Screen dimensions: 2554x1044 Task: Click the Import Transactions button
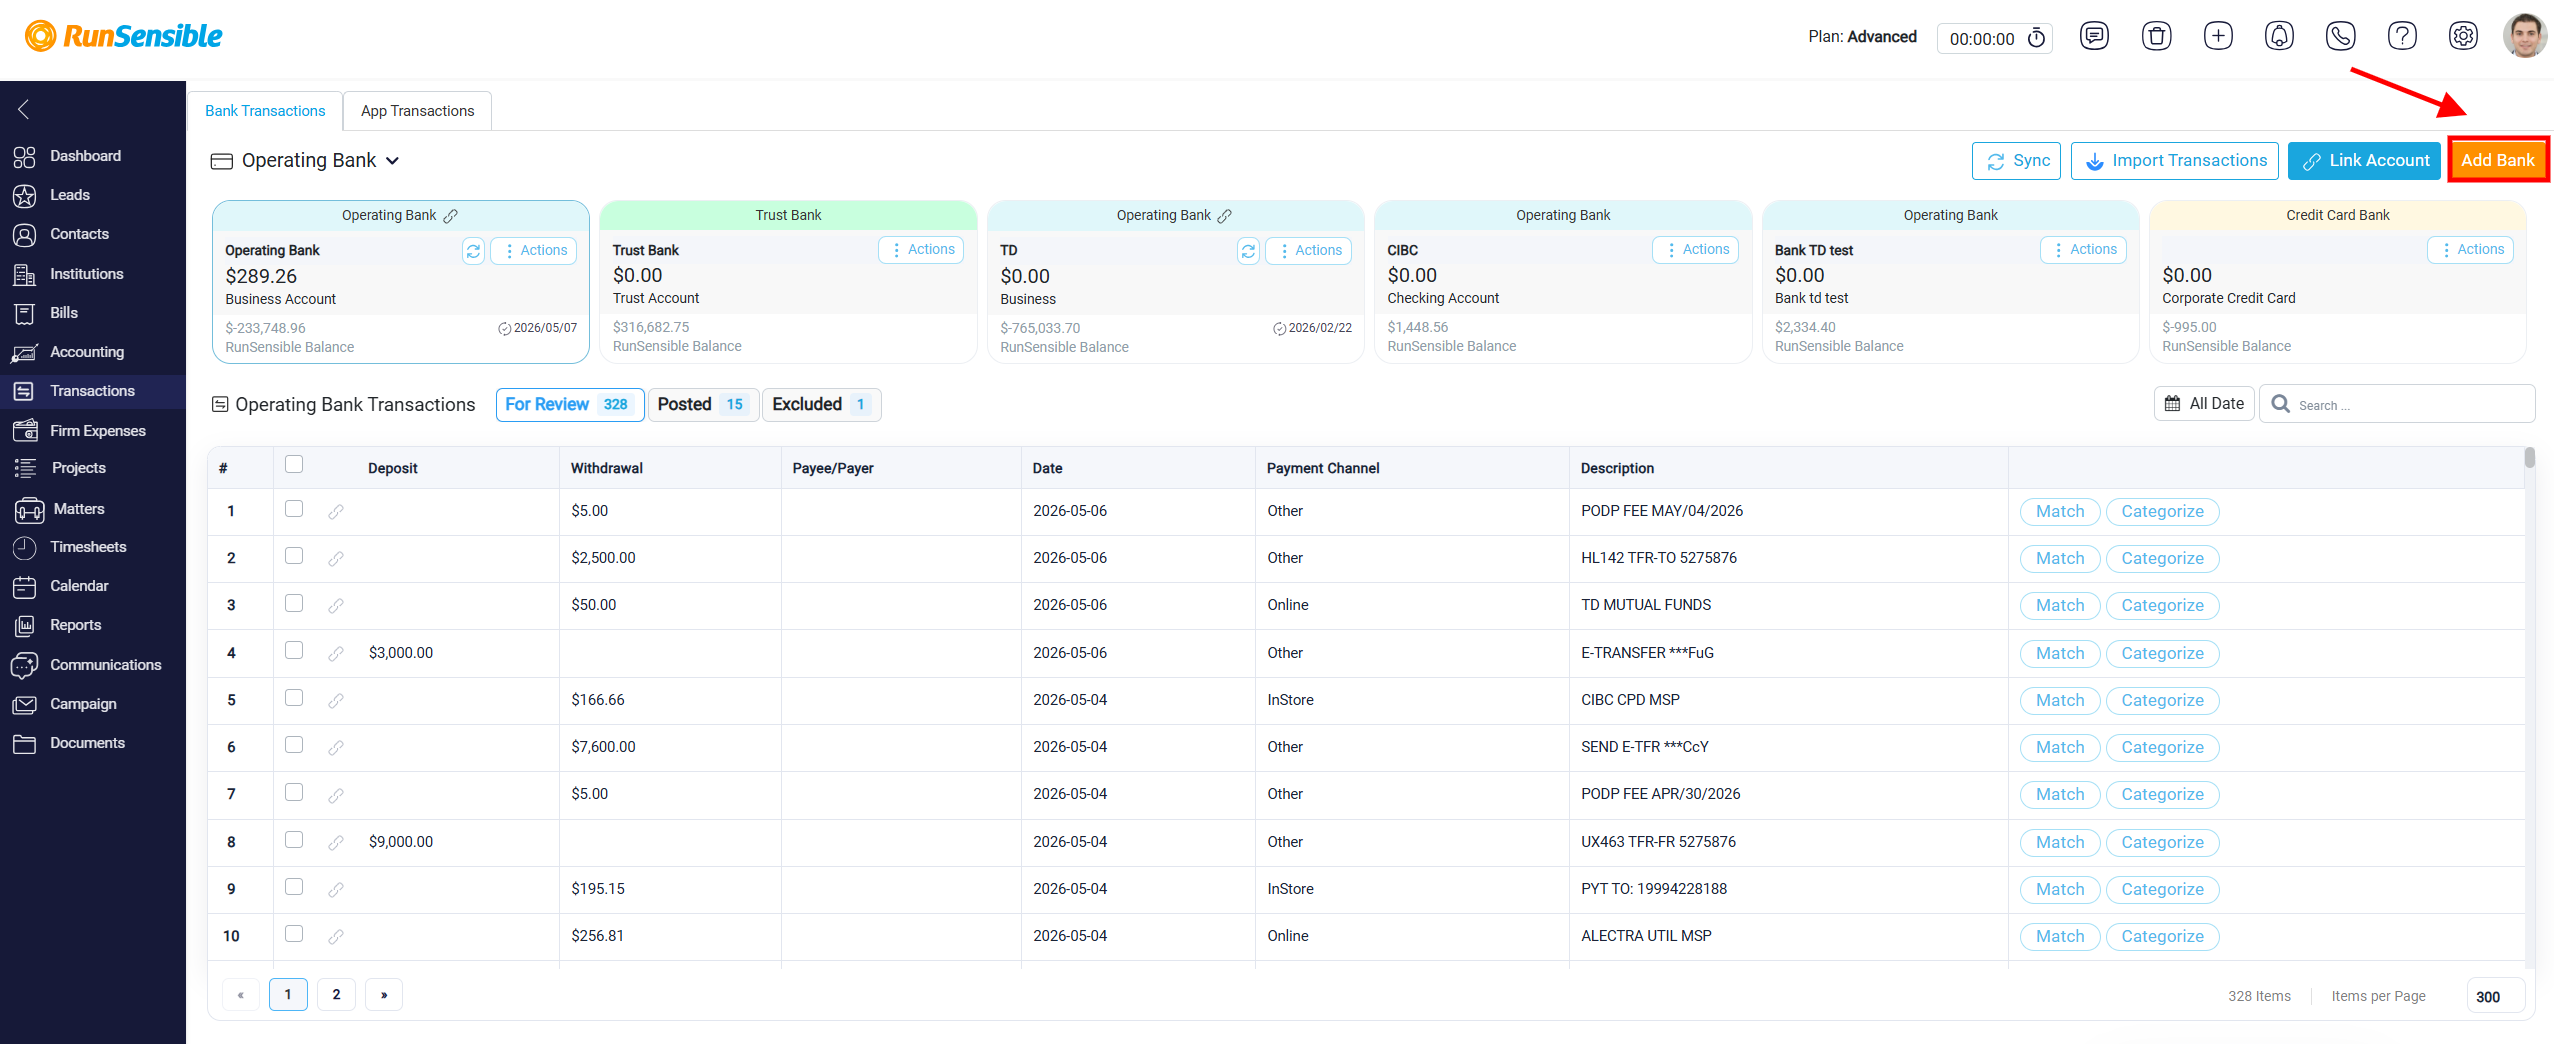[x=2175, y=160]
